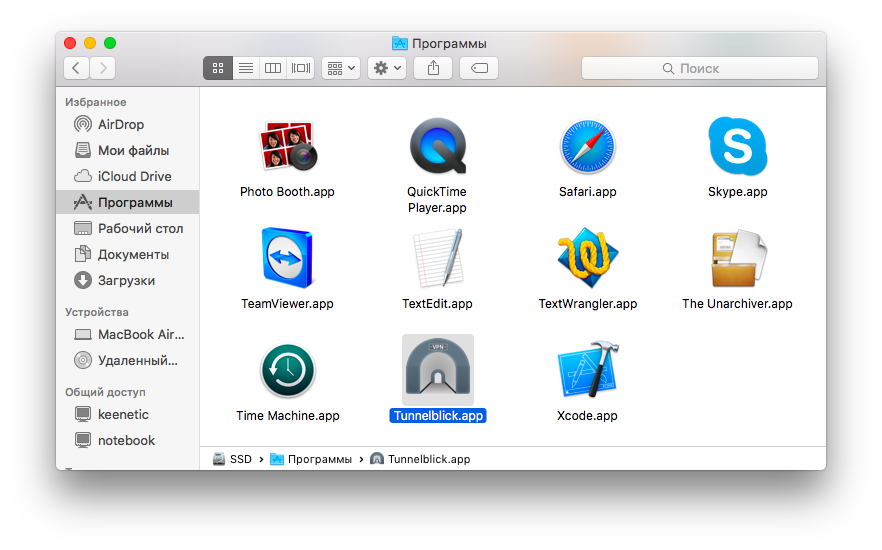Select the Tunnelblick.app tunnel icon
This screenshot has width=882, height=550.
coord(438,369)
